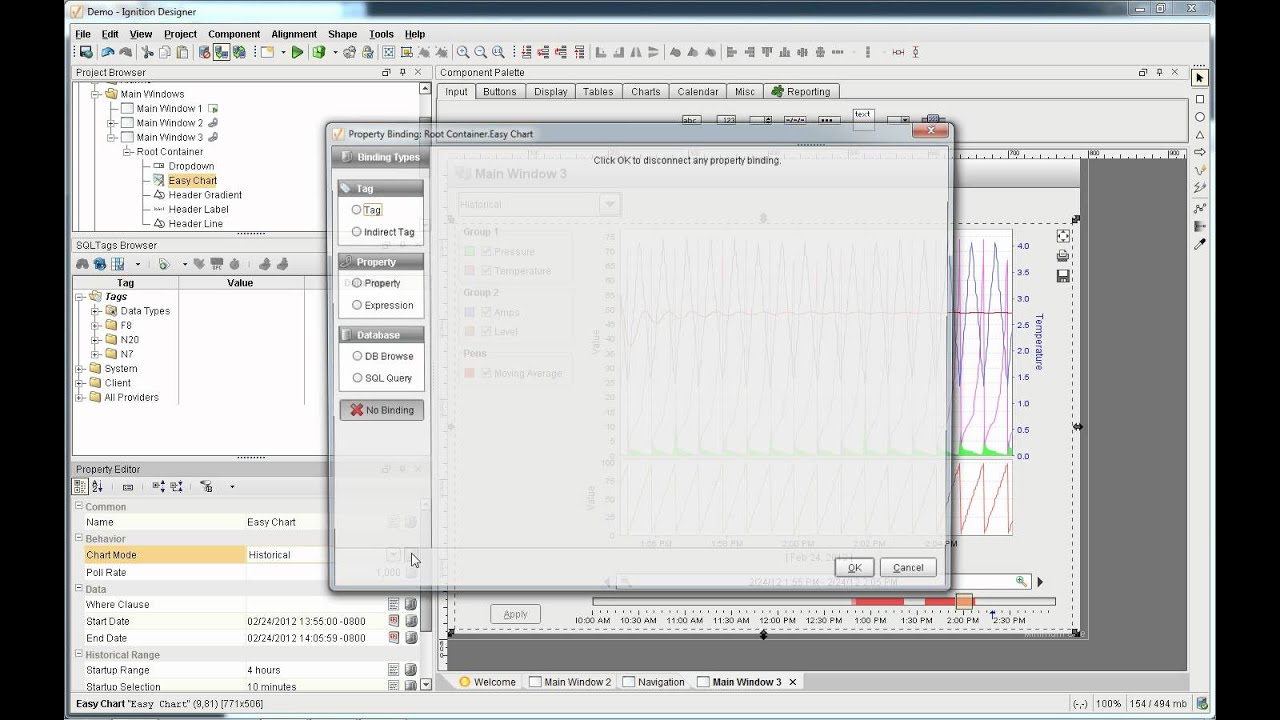Click the Cut scissors icon in toolbar
The image size is (1280, 720).
click(147, 52)
